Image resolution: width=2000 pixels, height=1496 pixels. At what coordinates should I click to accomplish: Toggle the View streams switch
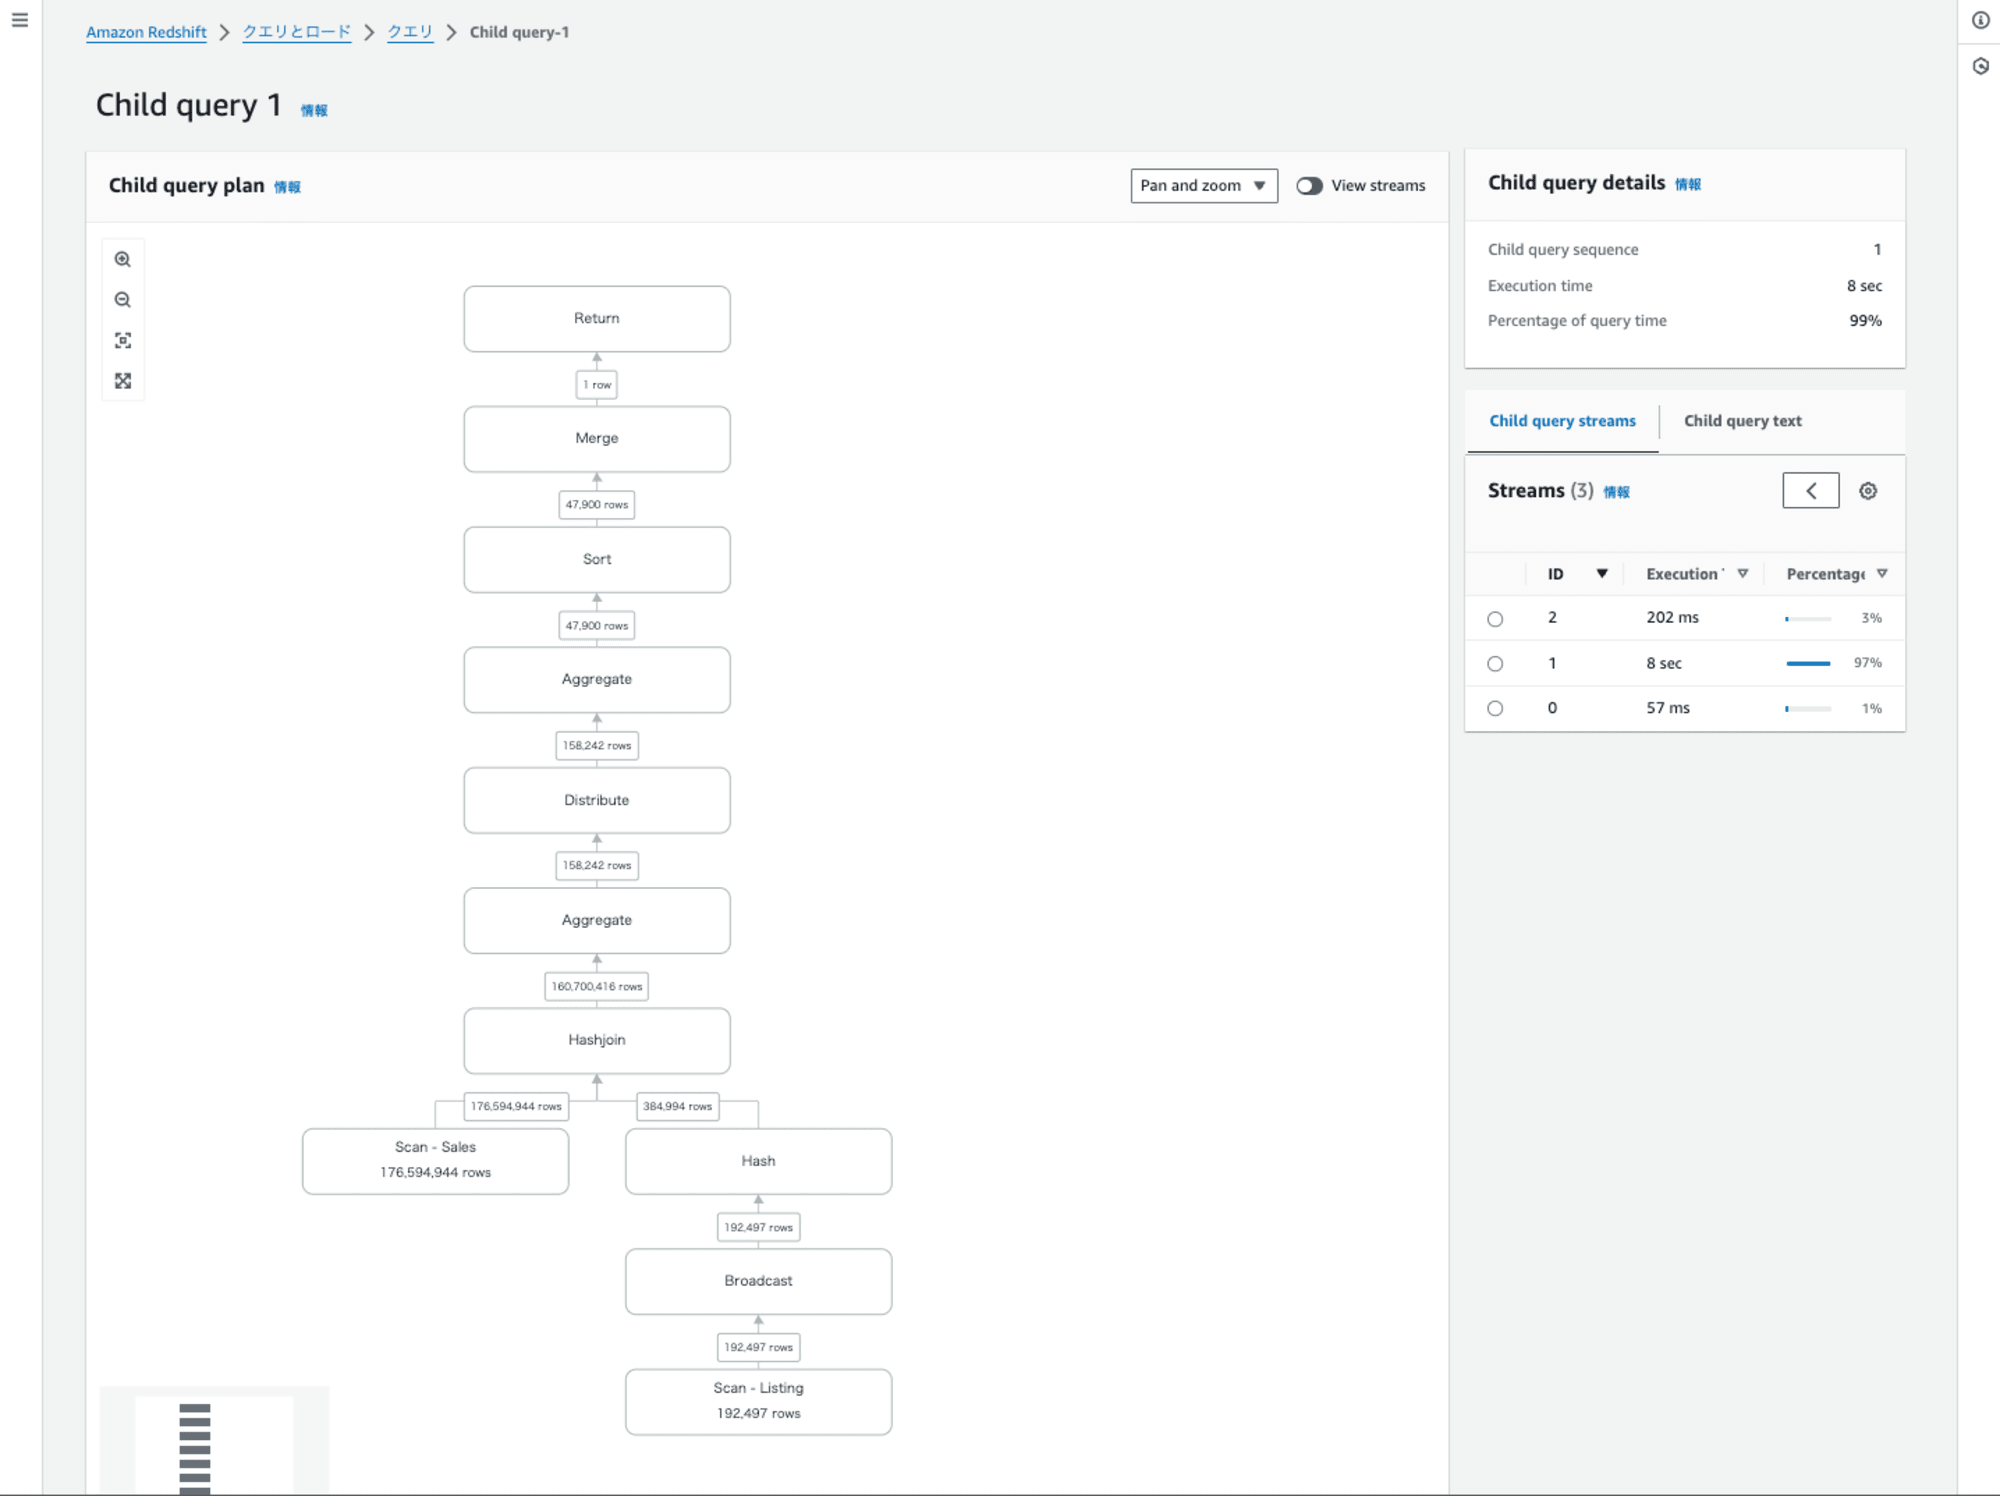[1309, 186]
